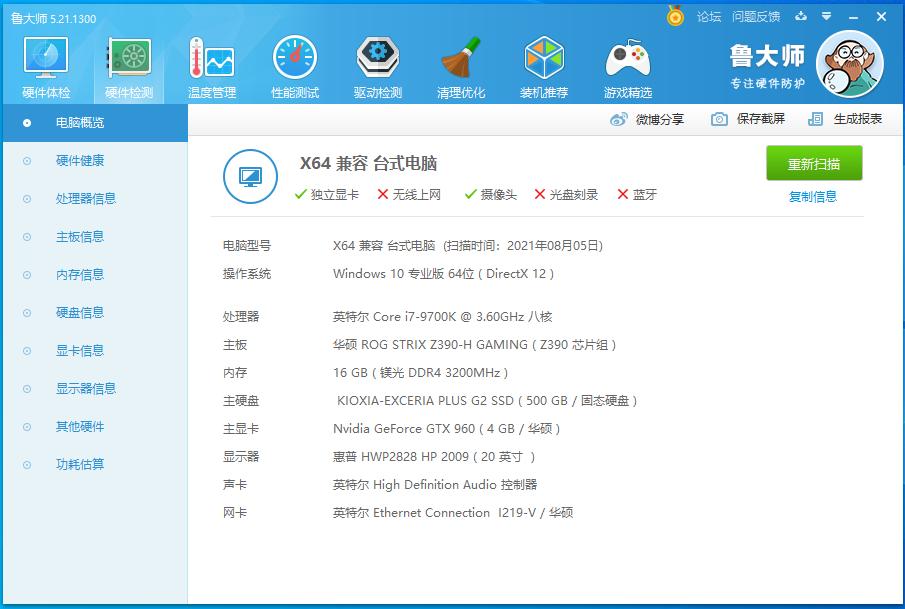Open 装机推荐 build recommendations
905x609 pixels.
(x=543, y=65)
